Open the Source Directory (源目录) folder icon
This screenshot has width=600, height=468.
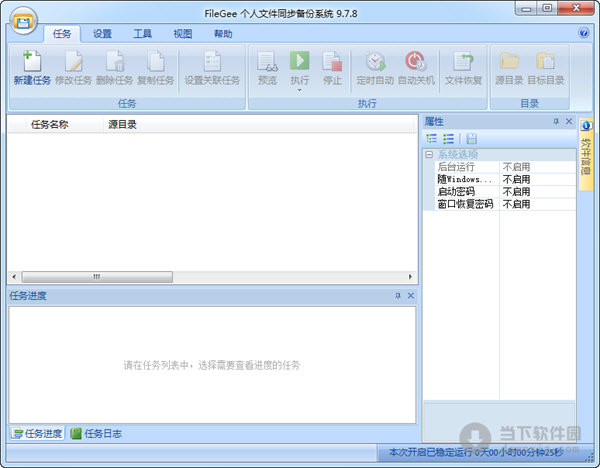[x=509, y=61]
